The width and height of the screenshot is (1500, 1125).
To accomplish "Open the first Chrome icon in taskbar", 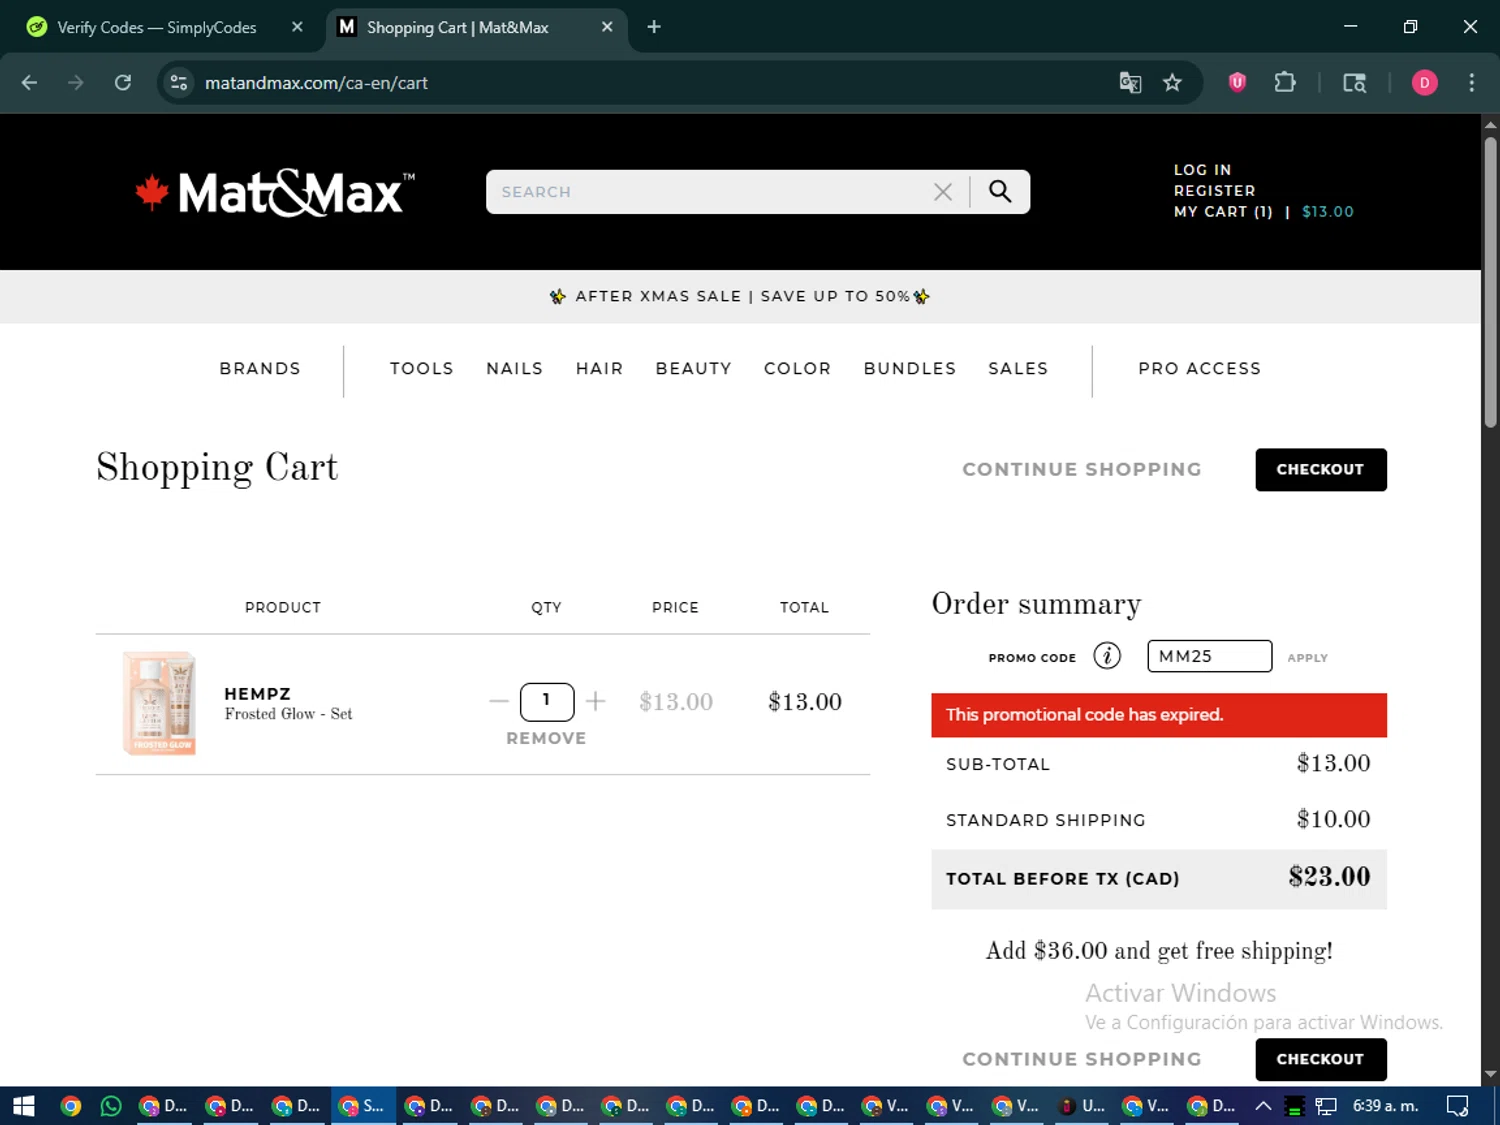I will click(70, 1106).
